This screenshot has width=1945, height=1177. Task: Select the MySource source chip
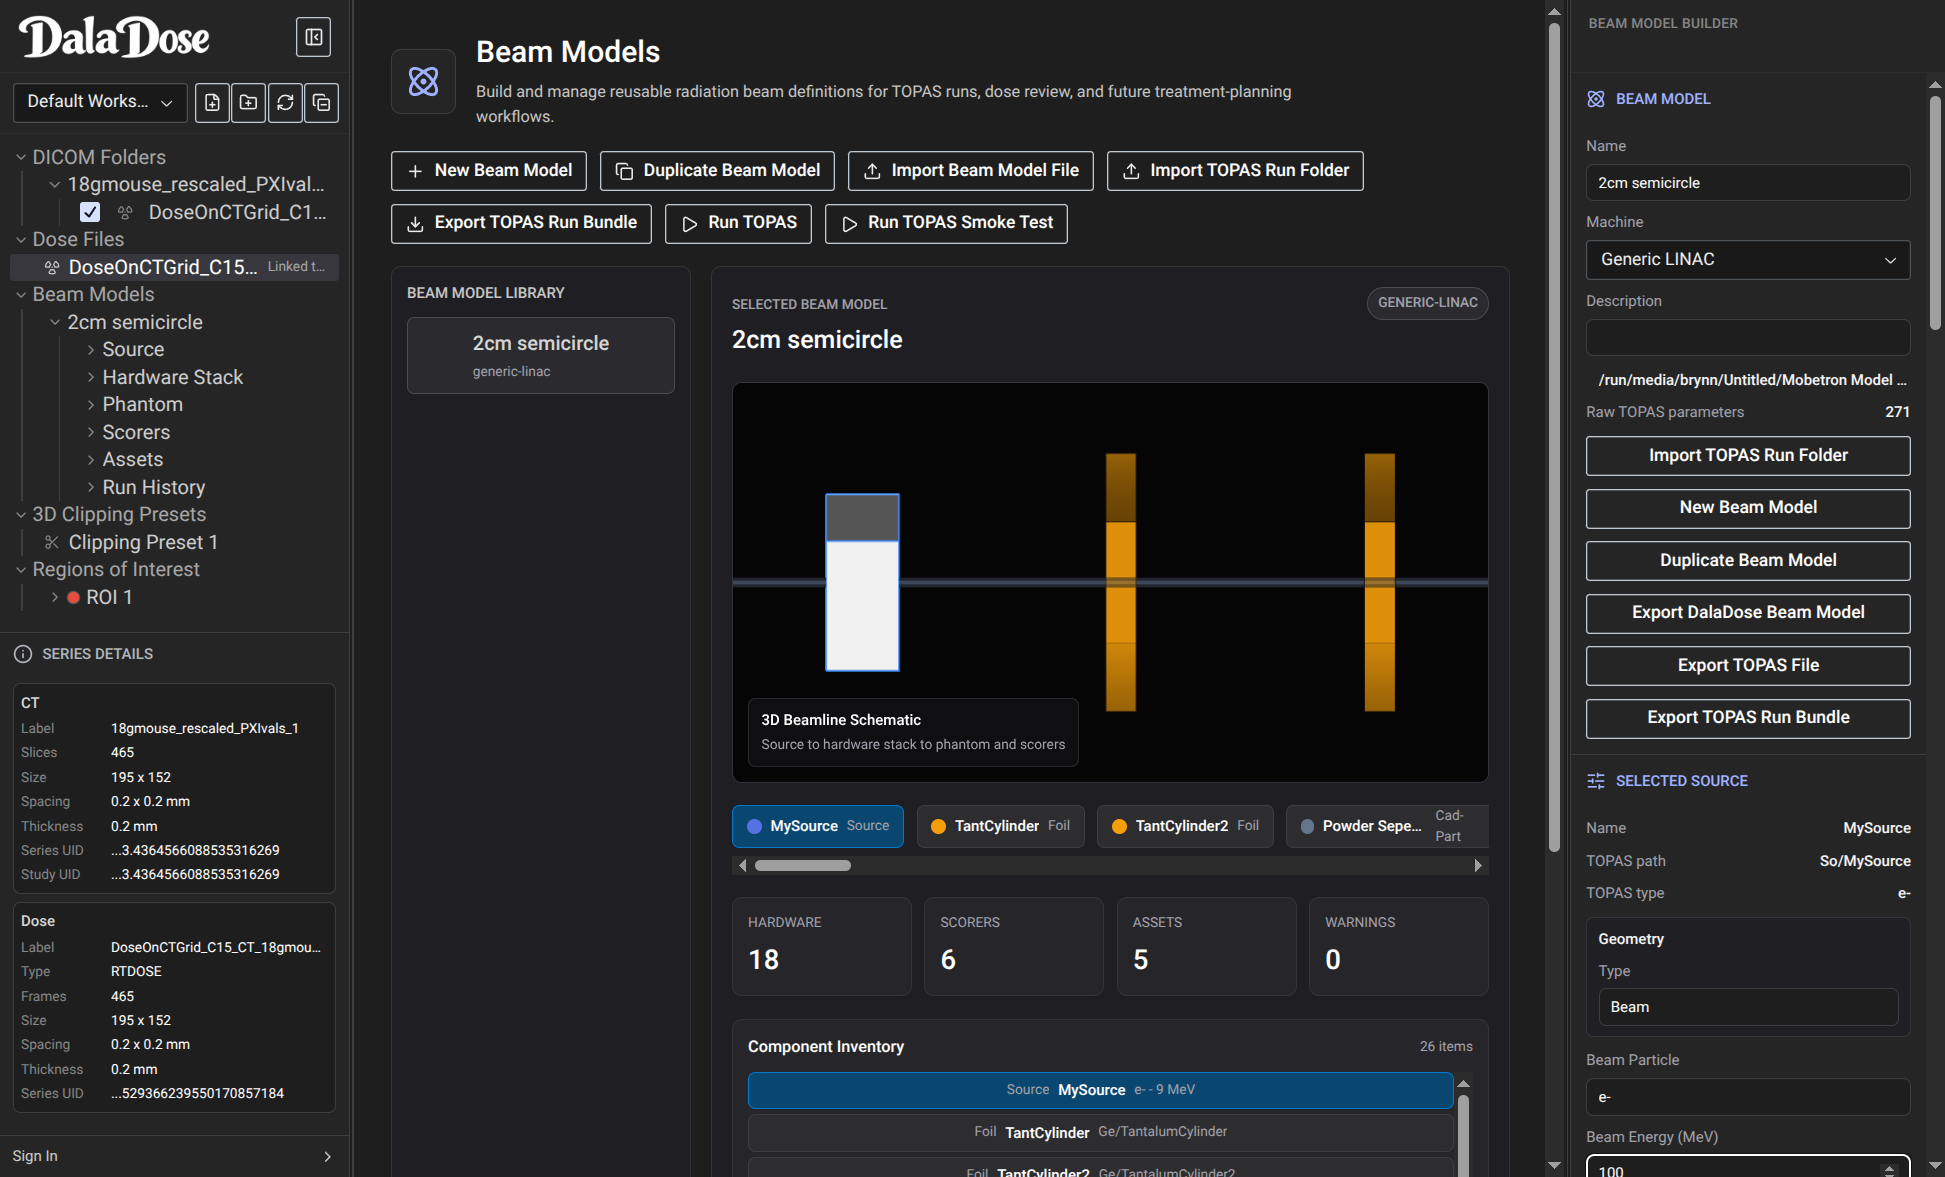[818, 826]
